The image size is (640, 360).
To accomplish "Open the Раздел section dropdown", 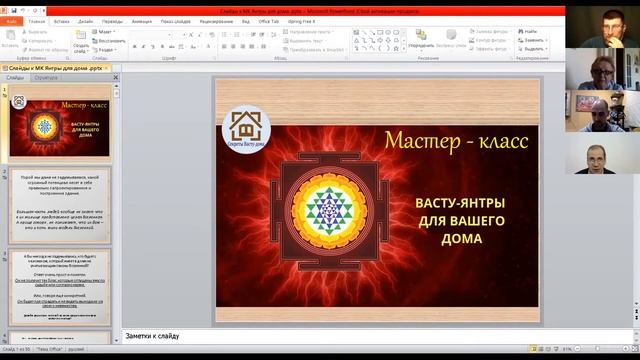I will point(104,50).
